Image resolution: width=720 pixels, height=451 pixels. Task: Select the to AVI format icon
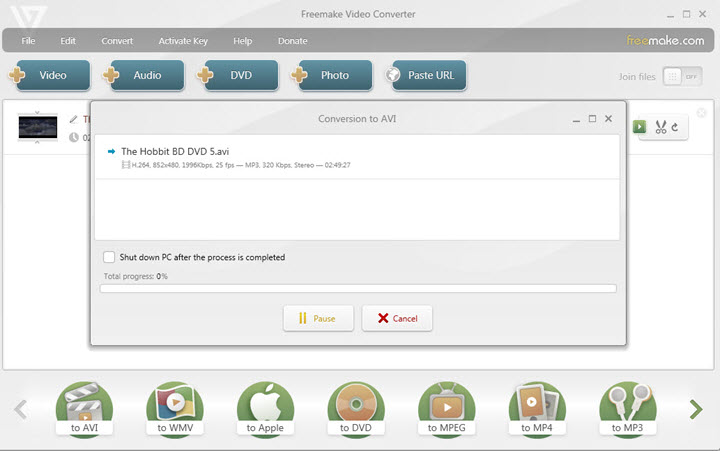(x=84, y=409)
